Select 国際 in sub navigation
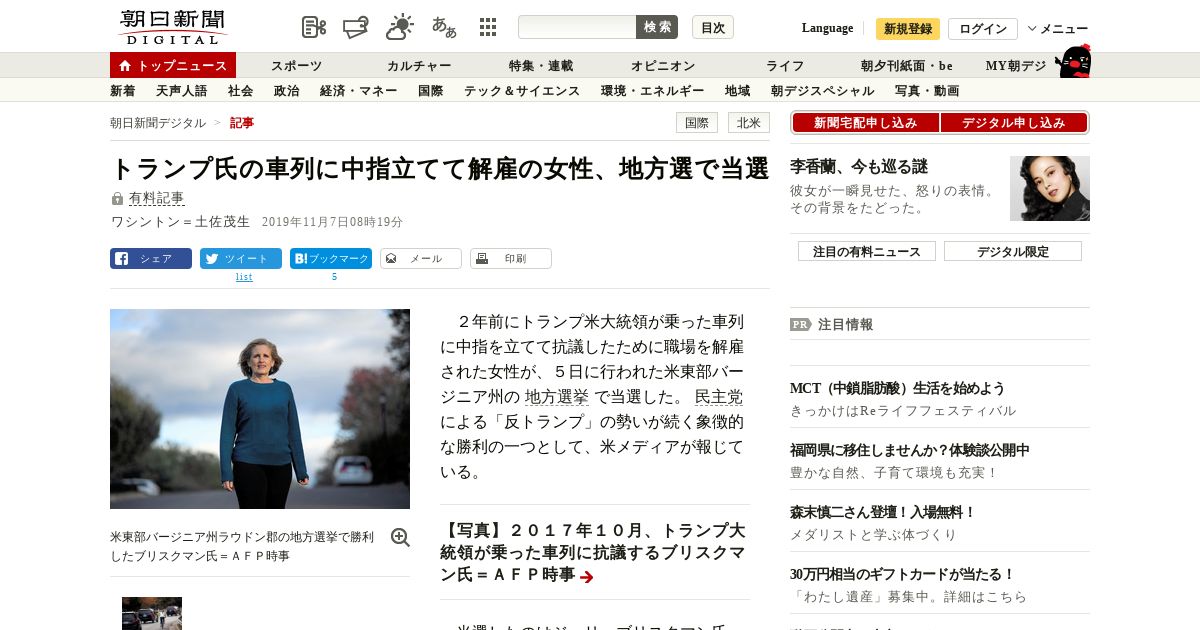Screen dimensions: 1200x630 (431, 91)
